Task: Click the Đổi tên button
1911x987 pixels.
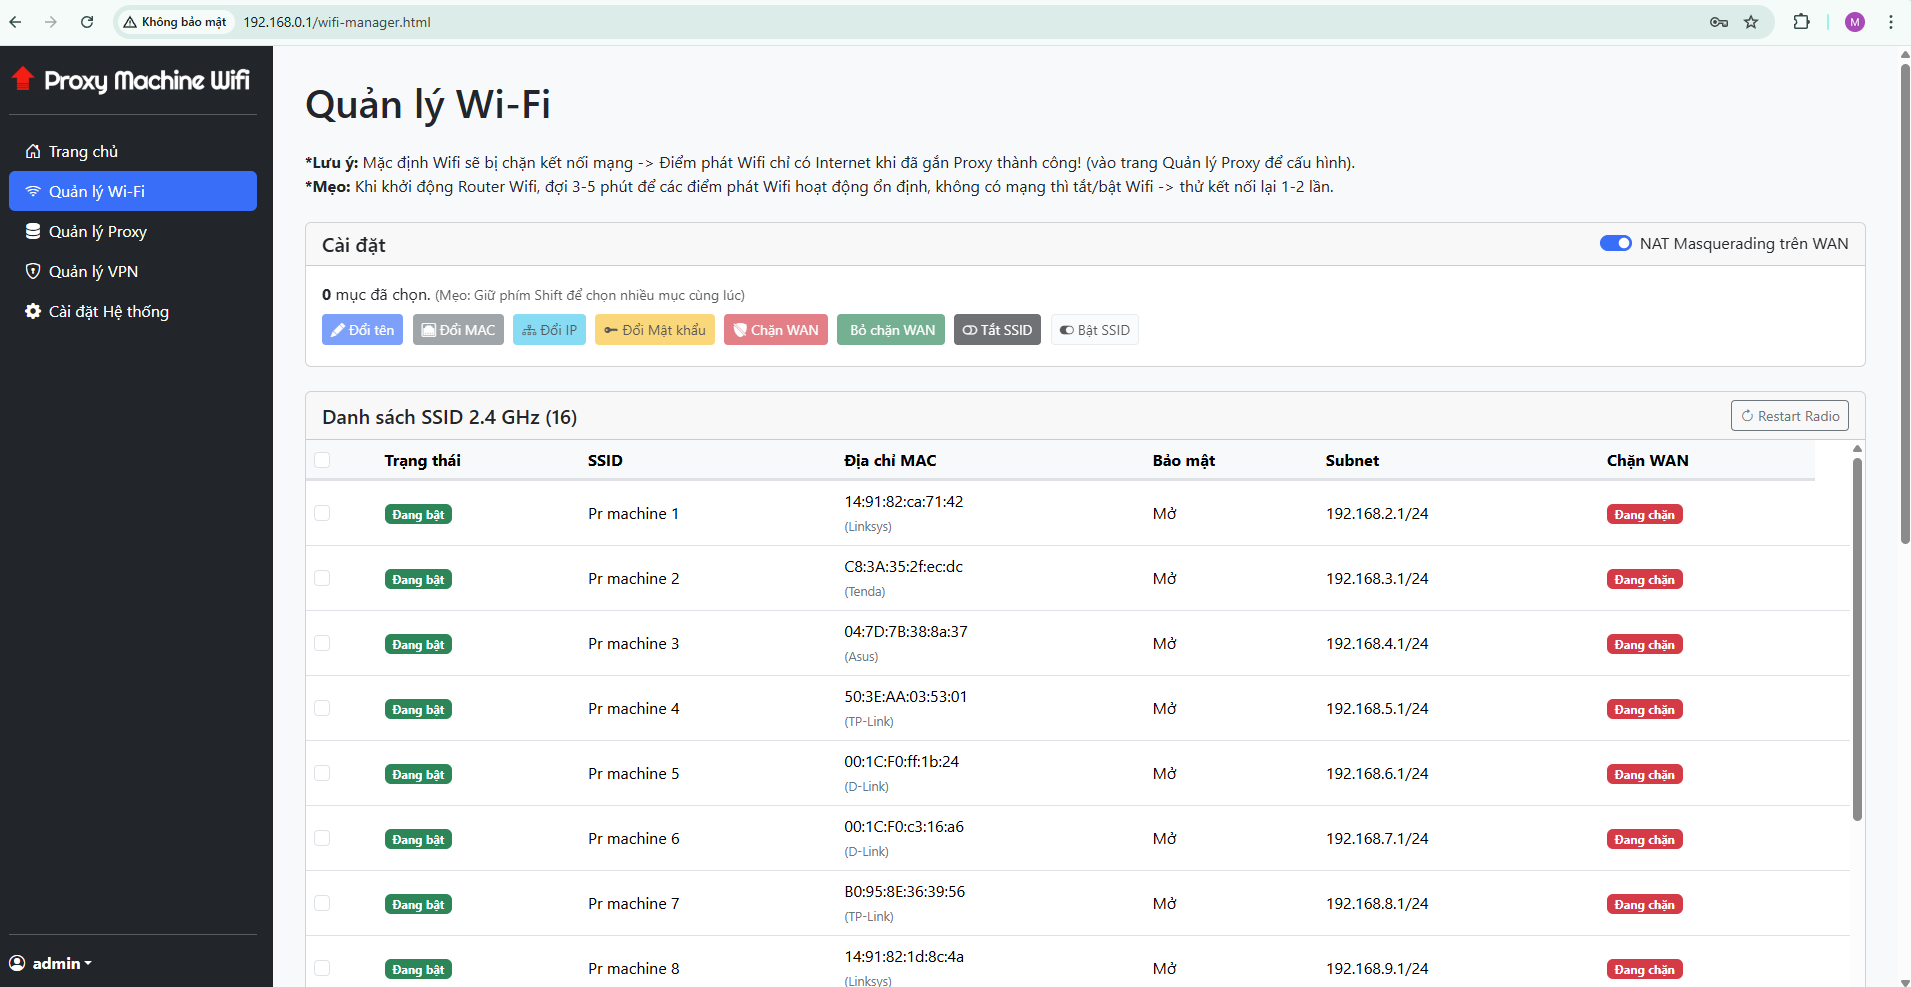Action: pyautogui.click(x=362, y=330)
